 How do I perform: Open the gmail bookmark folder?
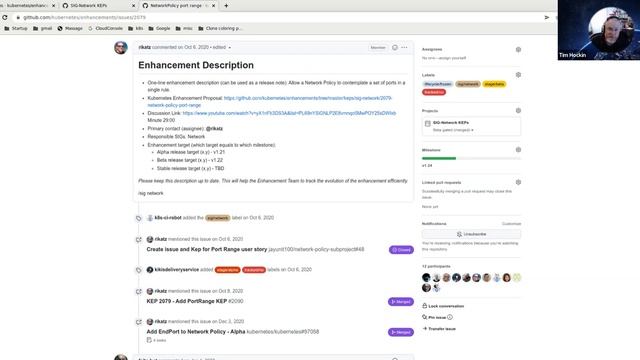tap(42, 29)
